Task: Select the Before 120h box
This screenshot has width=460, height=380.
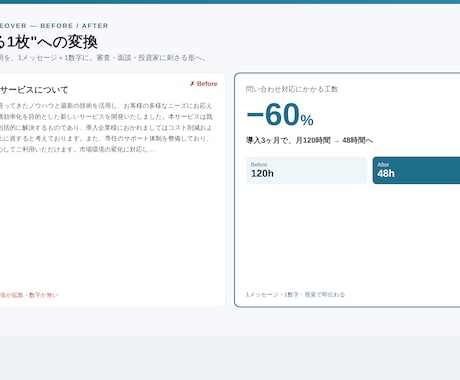Action: tap(306, 170)
